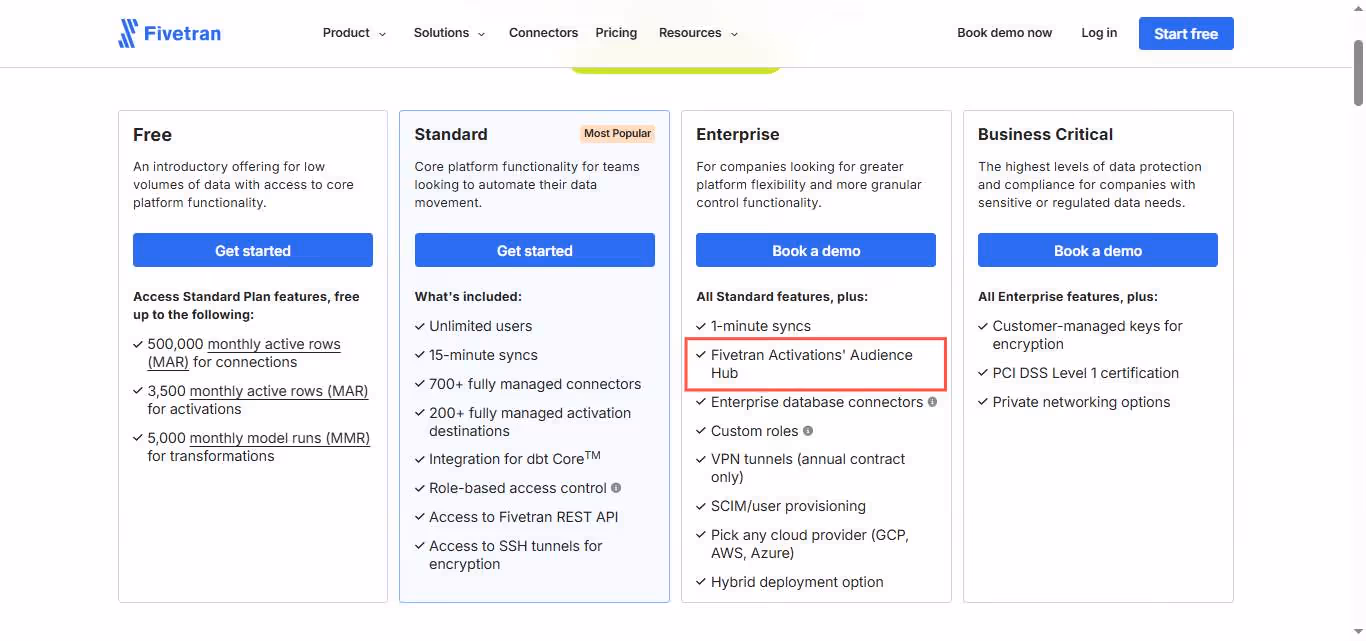Click the 15-minute syncs feature text
Screen dimensions: 1366x641
tap(483, 355)
